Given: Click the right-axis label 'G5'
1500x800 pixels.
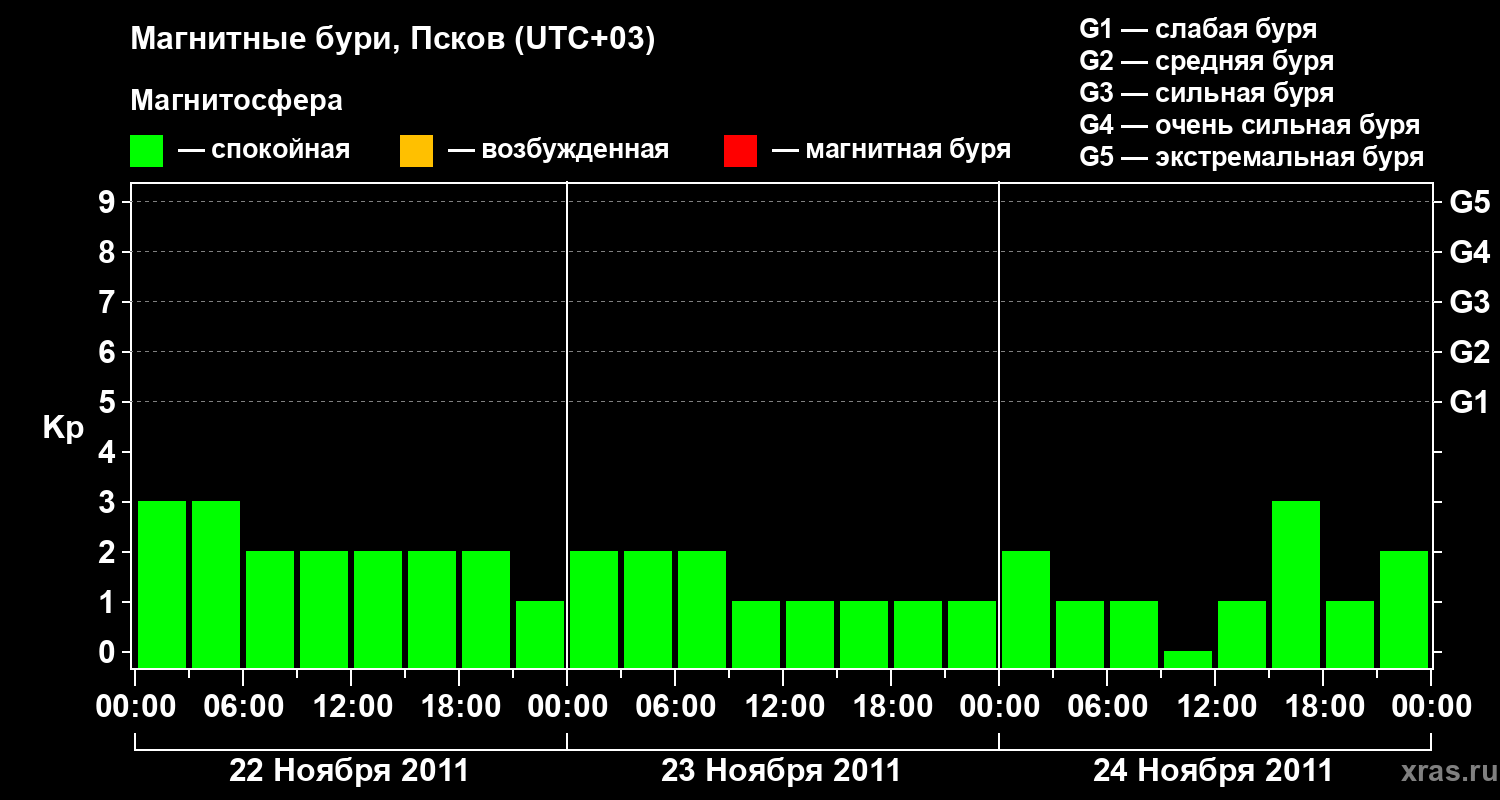Looking at the screenshot, I should (1470, 202).
